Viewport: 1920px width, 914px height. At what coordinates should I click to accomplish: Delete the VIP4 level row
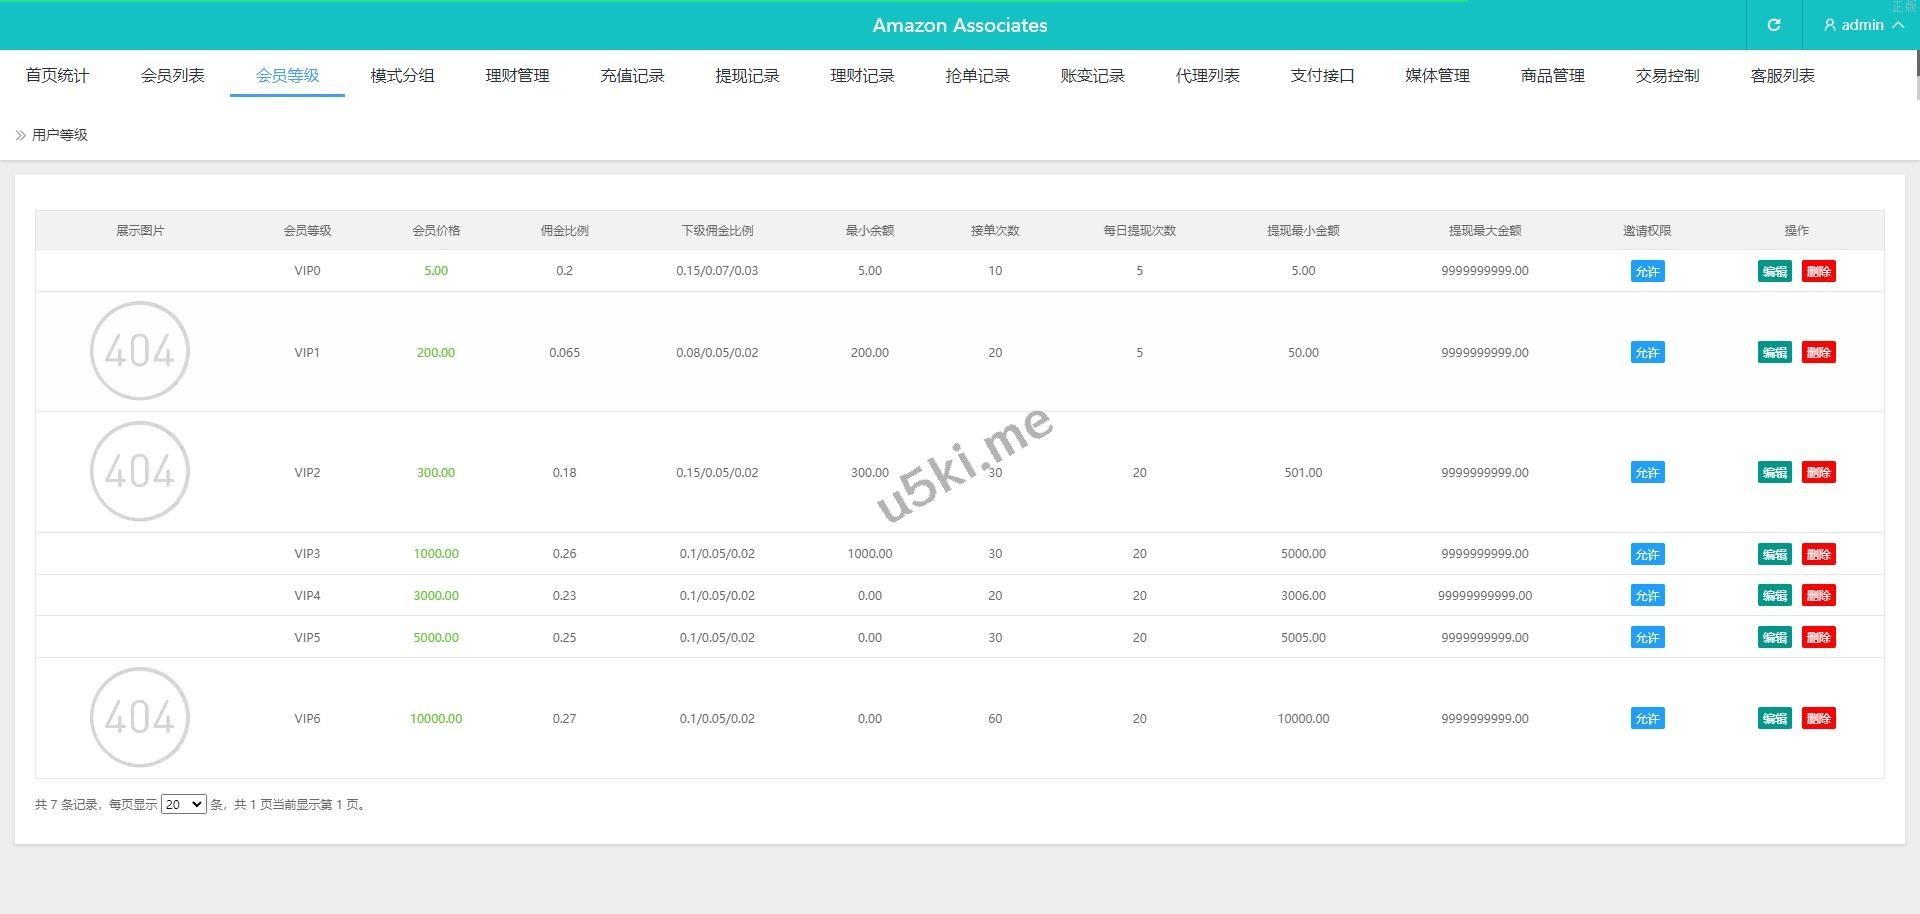pos(1818,595)
